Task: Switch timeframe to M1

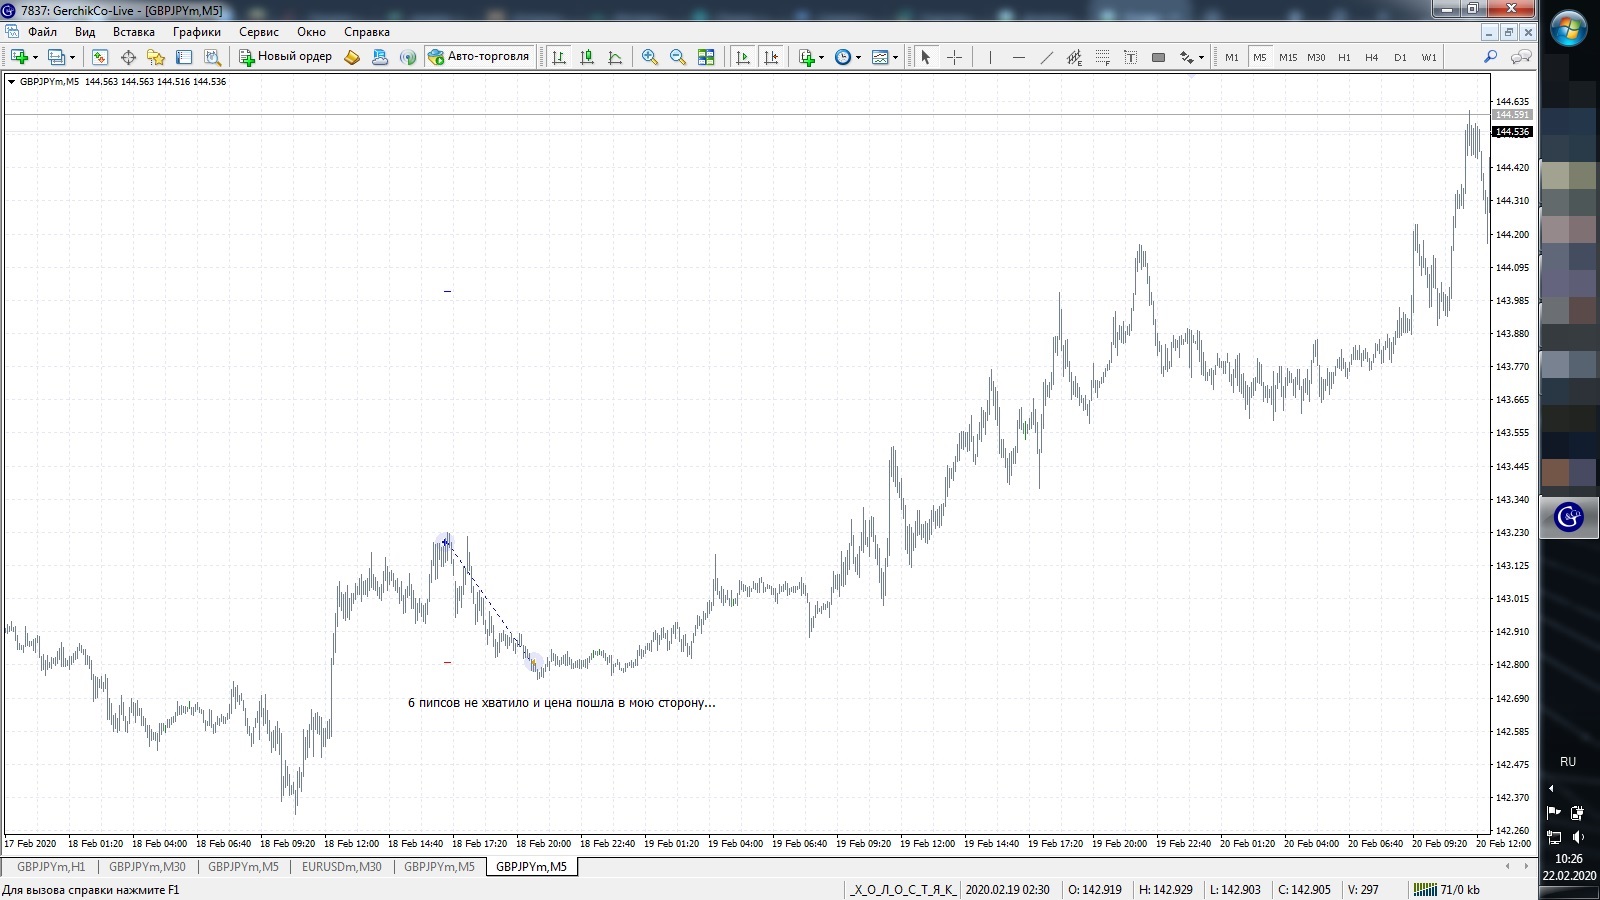Action: tap(1232, 57)
